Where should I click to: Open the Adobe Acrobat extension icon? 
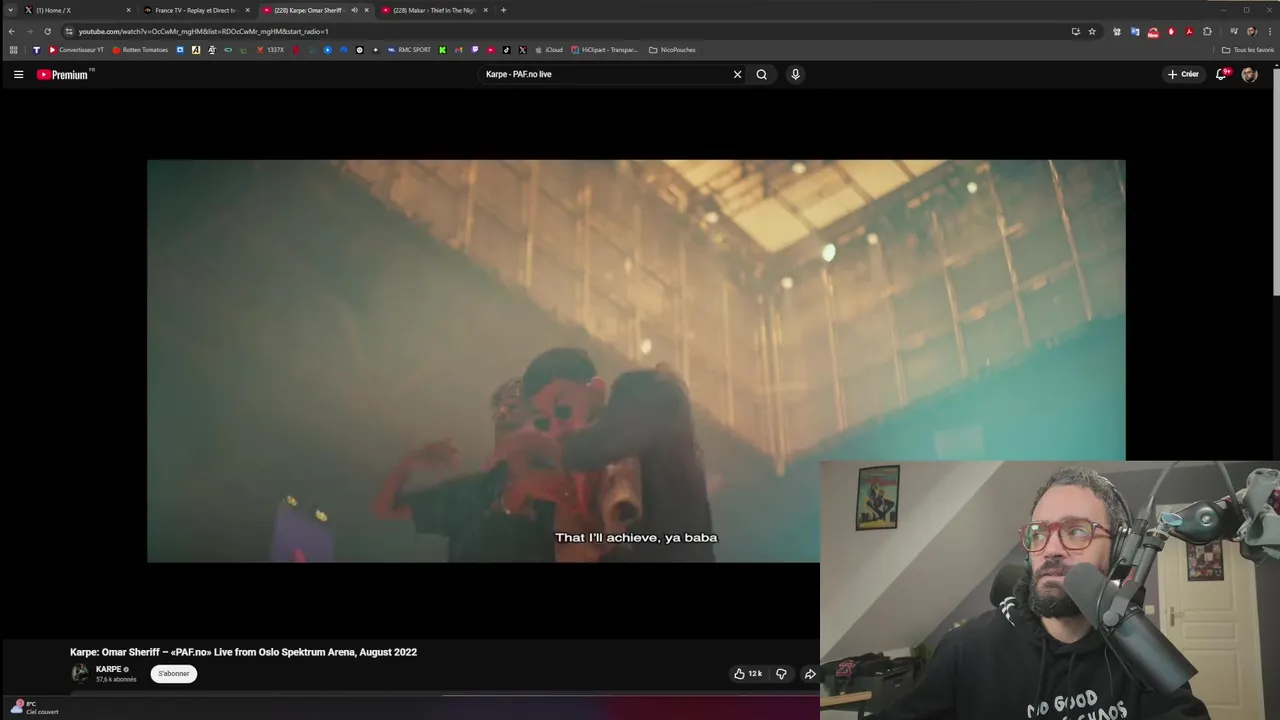pyautogui.click(x=1189, y=31)
